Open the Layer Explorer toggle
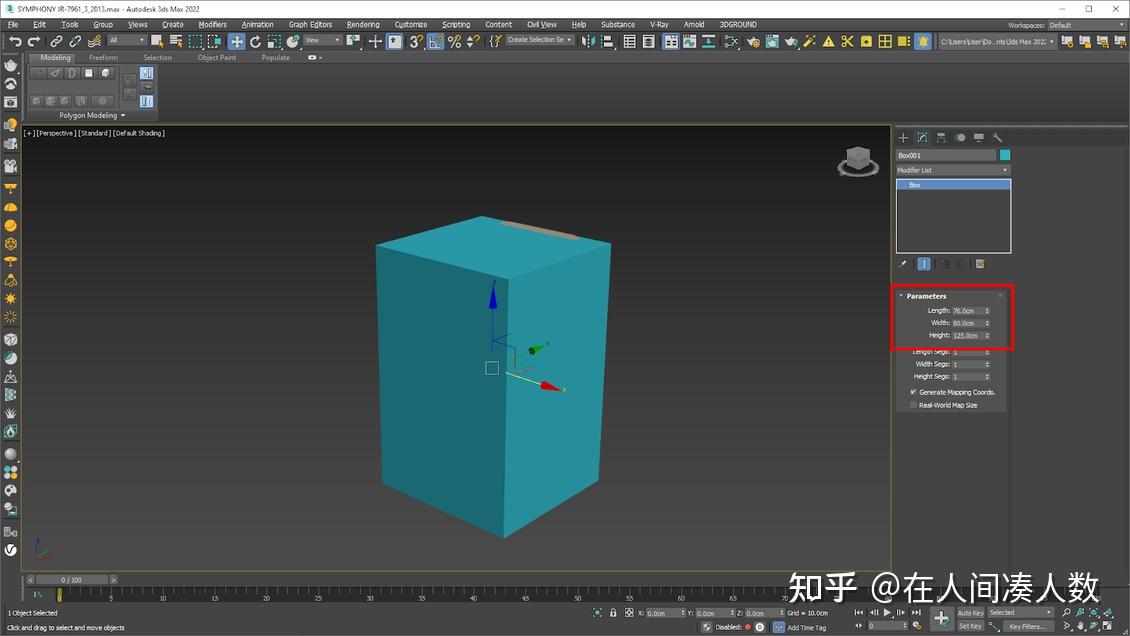The image size is (1130, 636). tap(649, 42)
